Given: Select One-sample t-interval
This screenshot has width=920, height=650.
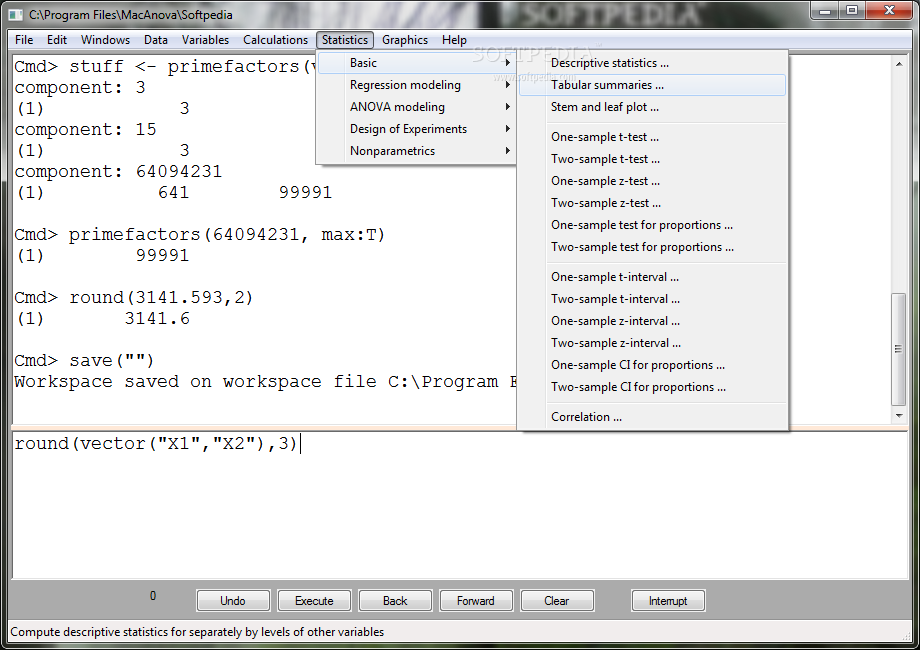Looking at the screenshot, I should coord(652,277).
